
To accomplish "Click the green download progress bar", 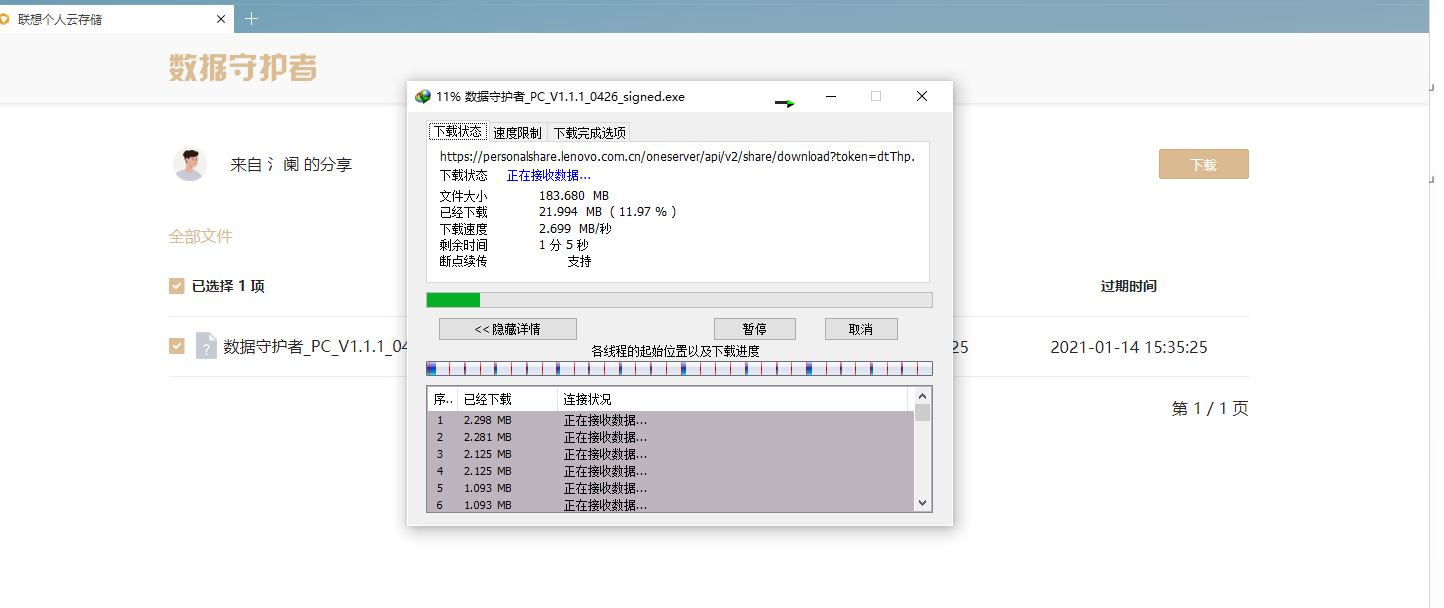I will pyautogui.click(x=679, y=300).
